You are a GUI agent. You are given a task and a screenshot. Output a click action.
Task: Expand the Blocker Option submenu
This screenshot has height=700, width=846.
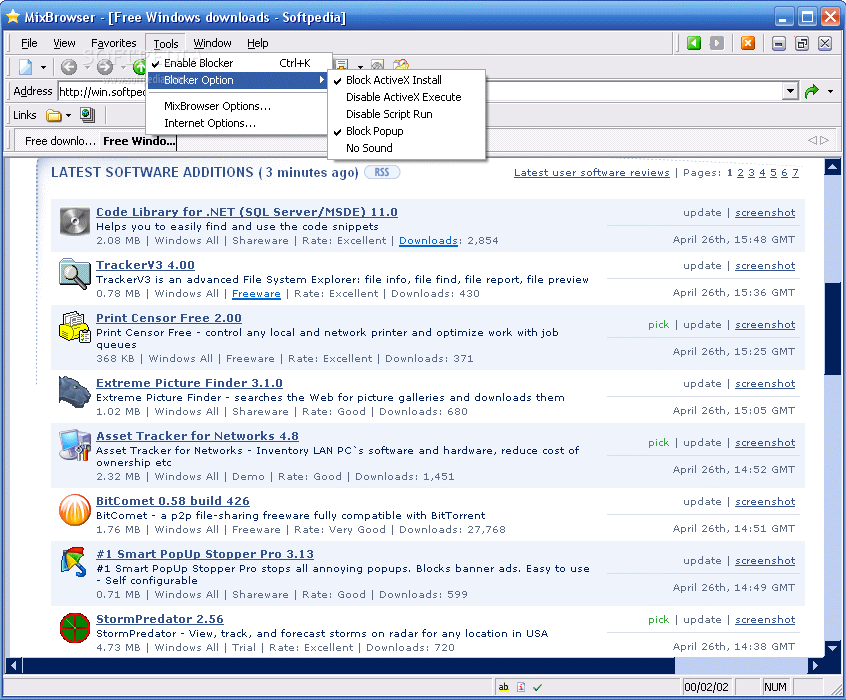(238, 80)
